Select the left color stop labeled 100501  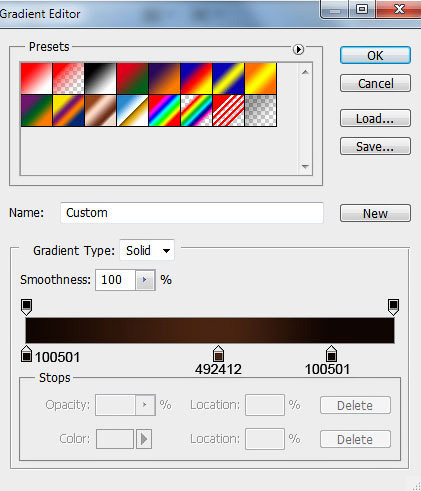click(26, 354)
